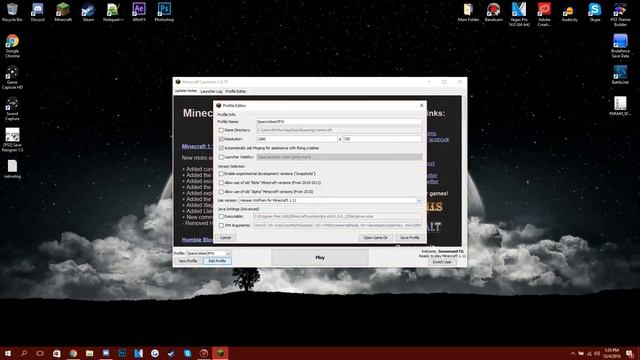Open the Store icon in taskbar
Image resolution: width=640 pixels, height=360 pixels.
pos(57,353)
